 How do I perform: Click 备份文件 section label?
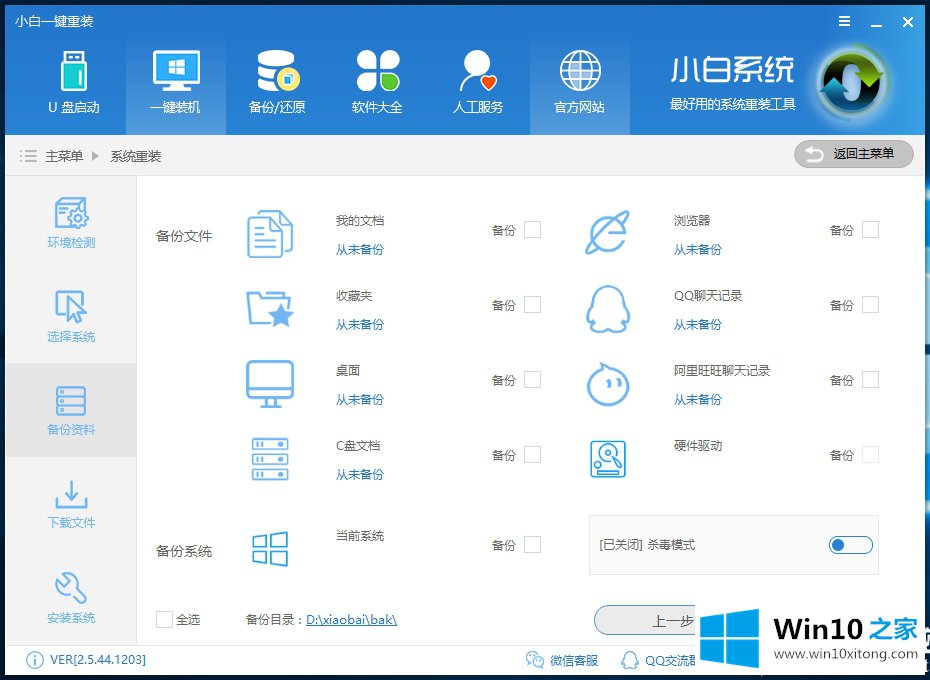(184, 236)
